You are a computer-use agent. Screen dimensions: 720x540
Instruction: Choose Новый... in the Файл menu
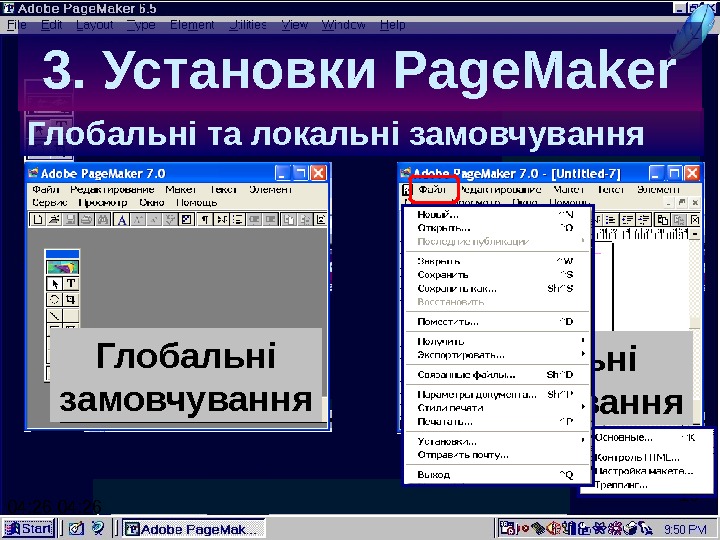(497, 214)
